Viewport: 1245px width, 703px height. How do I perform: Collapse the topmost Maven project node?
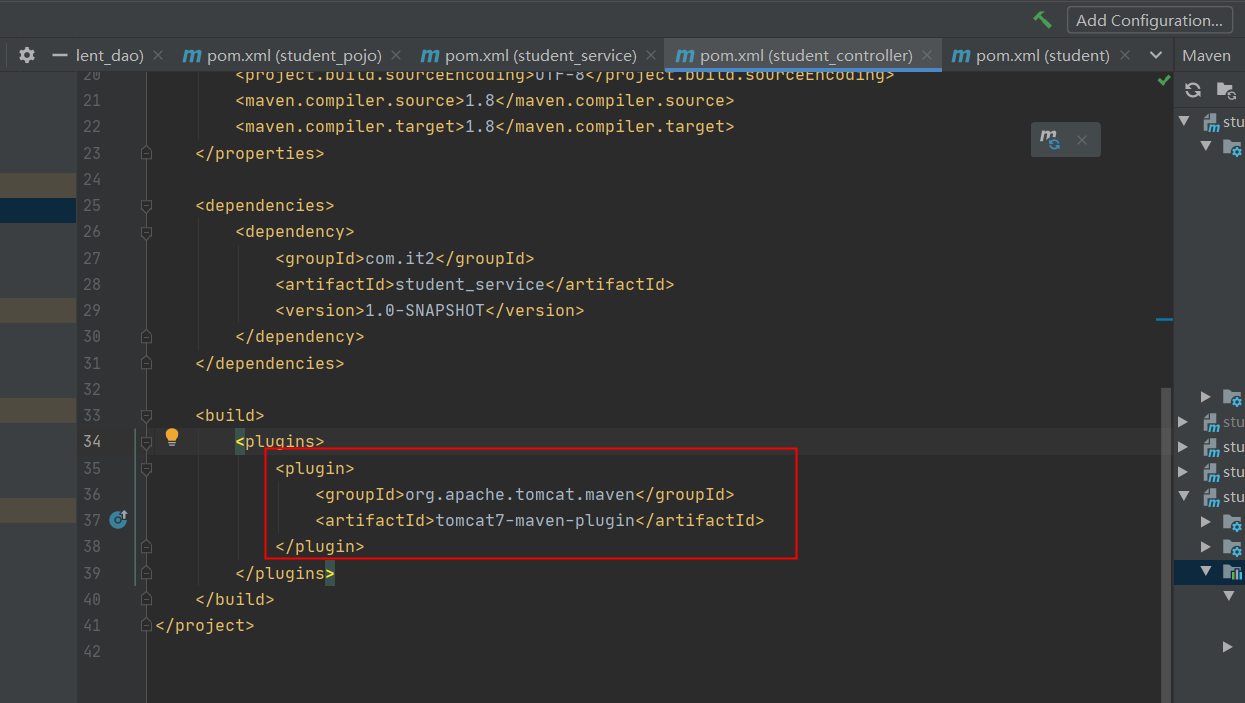point(1185,121)
